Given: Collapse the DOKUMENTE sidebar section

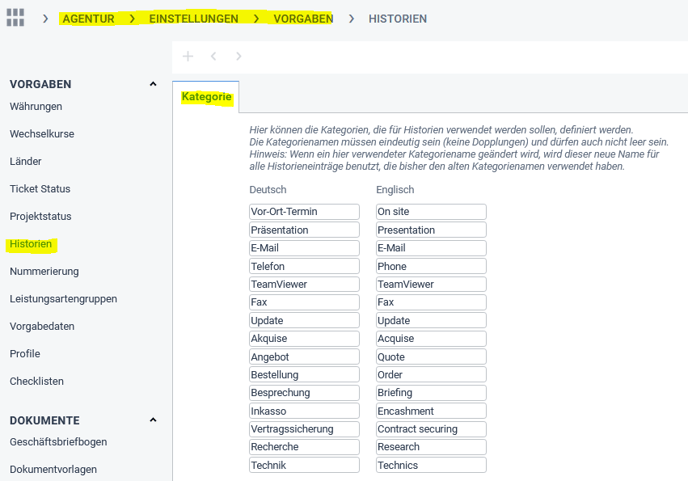Looking at the screenshot, I should 153,421.
